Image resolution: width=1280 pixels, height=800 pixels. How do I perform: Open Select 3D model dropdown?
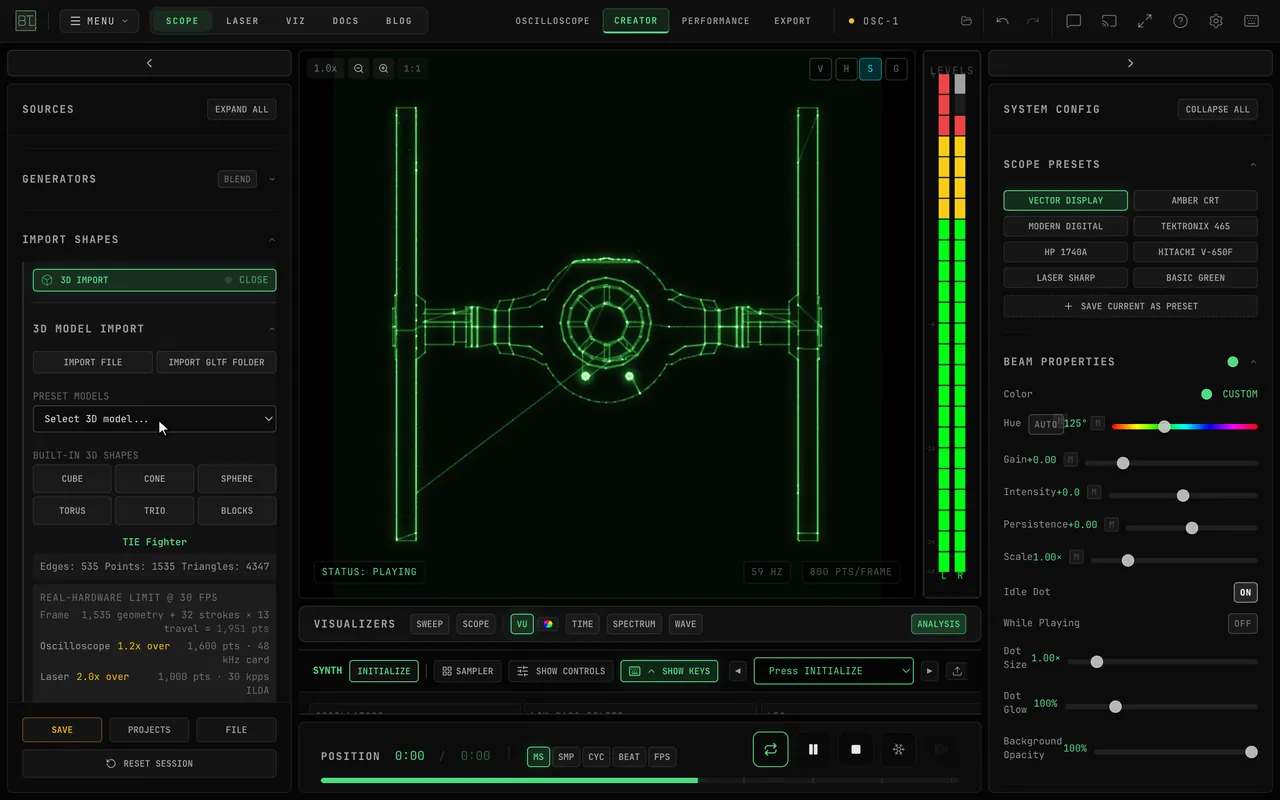pyautogui.click(x=154, y=419)
